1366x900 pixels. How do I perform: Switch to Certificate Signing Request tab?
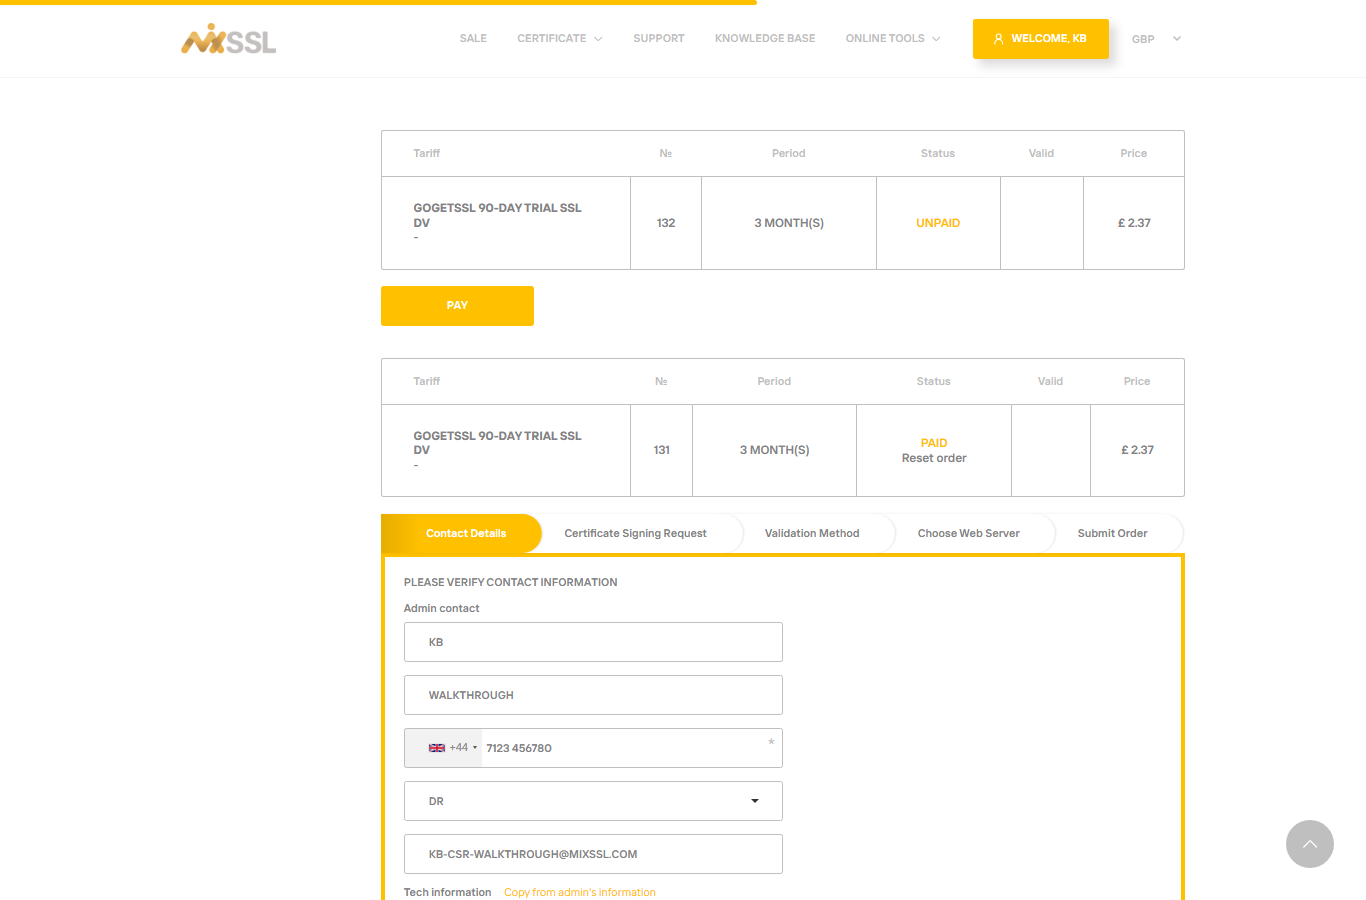click(x=635, y=533)
